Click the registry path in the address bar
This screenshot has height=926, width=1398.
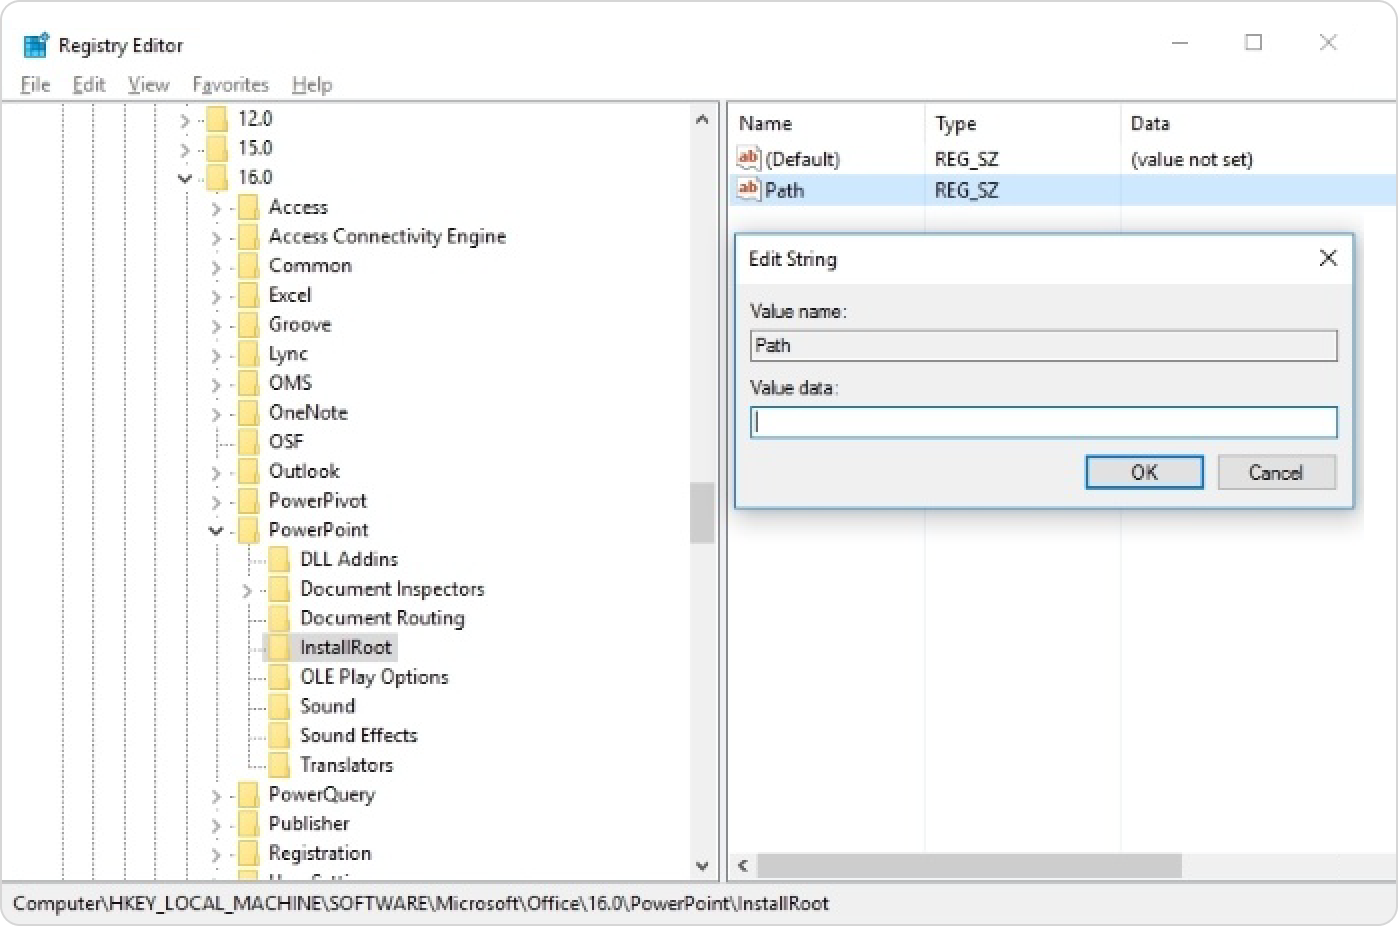(421, 904)
